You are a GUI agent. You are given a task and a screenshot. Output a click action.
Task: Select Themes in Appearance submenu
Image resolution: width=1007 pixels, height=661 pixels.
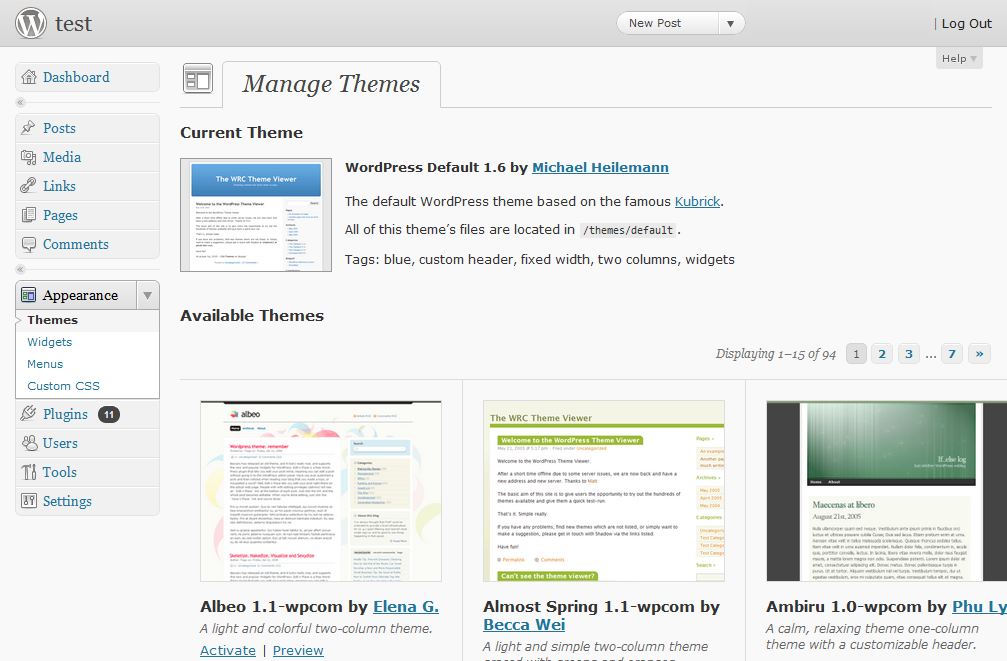(x=53, y=320)
